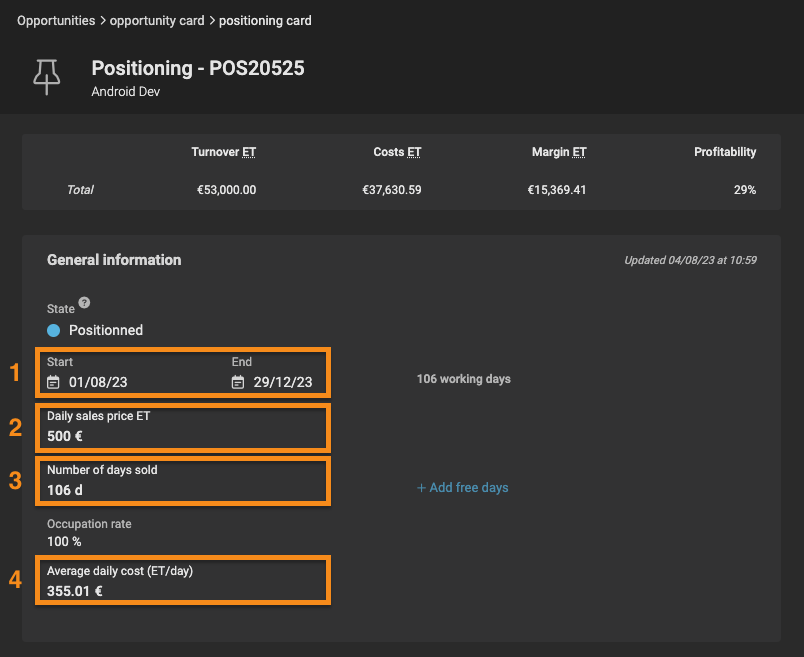Click the pushpin positioning icon
804x657 pixels.
pos(47,77)
